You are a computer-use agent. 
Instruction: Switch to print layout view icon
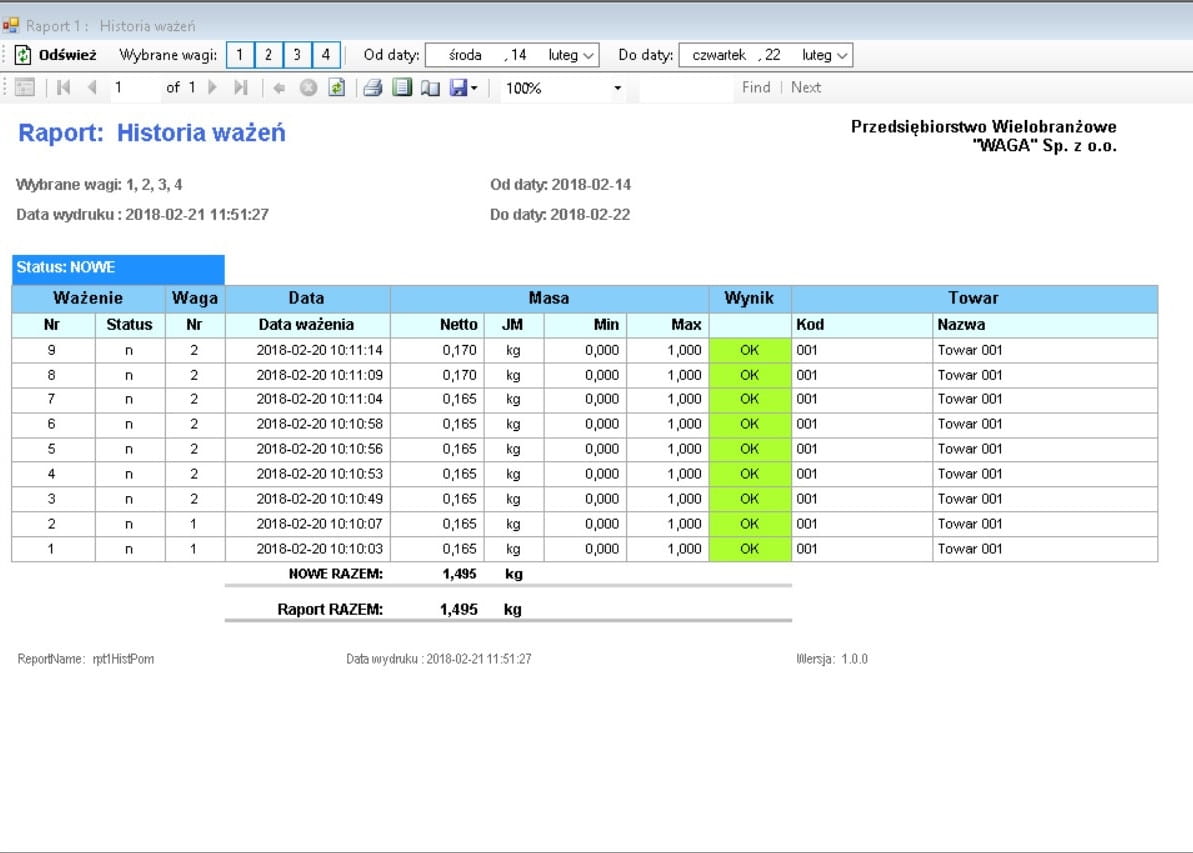[402, 88]
